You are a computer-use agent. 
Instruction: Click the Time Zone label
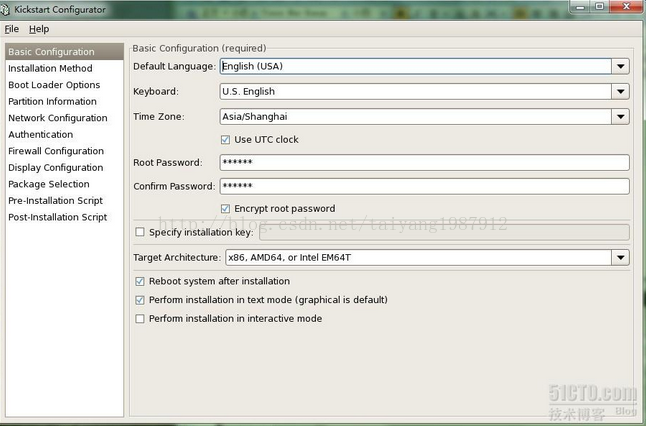159,117
